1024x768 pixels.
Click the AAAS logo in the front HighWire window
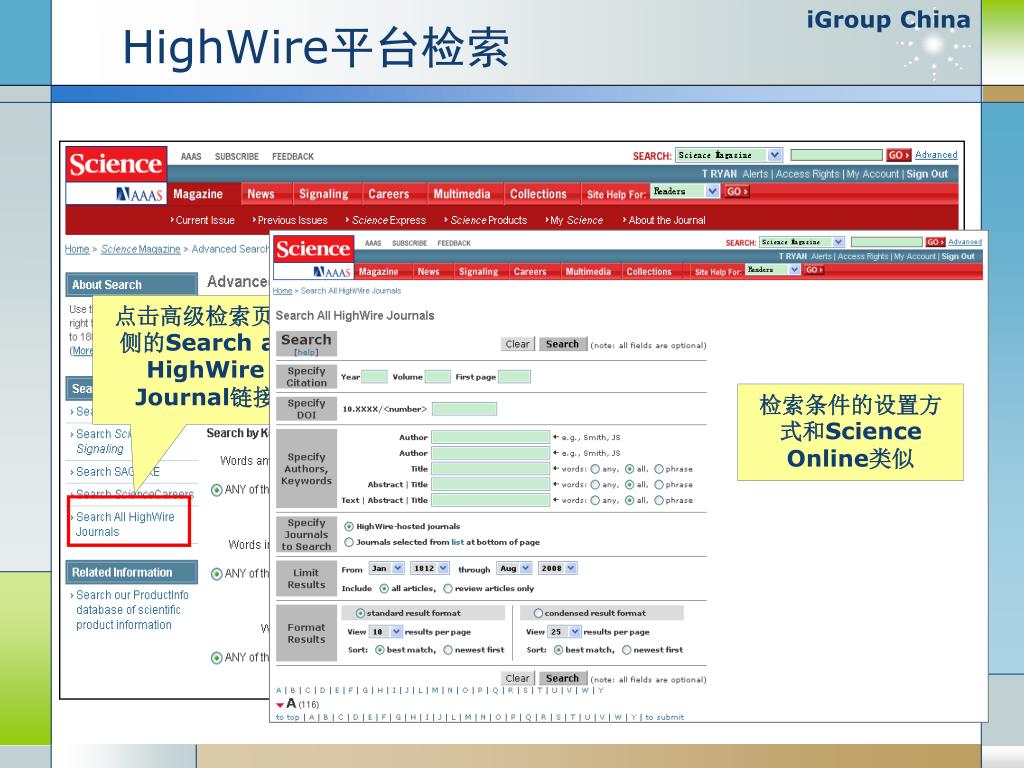pyautogui.click(x=332, y=272)
